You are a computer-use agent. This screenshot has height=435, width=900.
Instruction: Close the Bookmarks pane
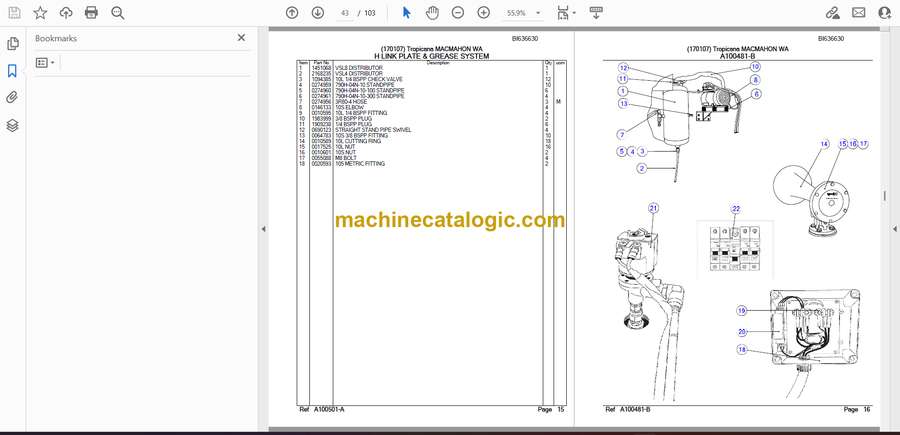point(241,37)
